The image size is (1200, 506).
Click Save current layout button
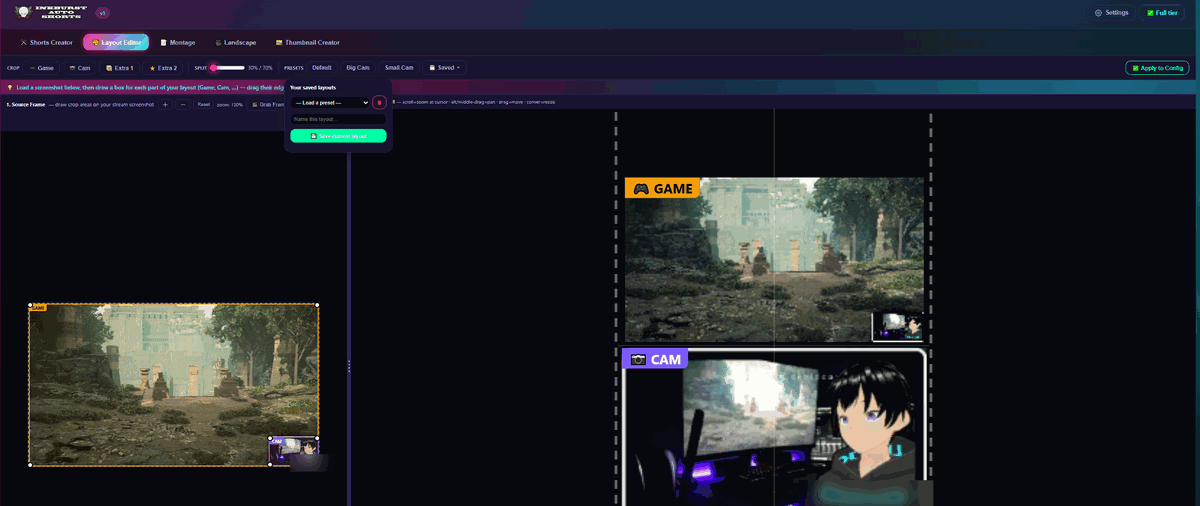tap(338, 136)
